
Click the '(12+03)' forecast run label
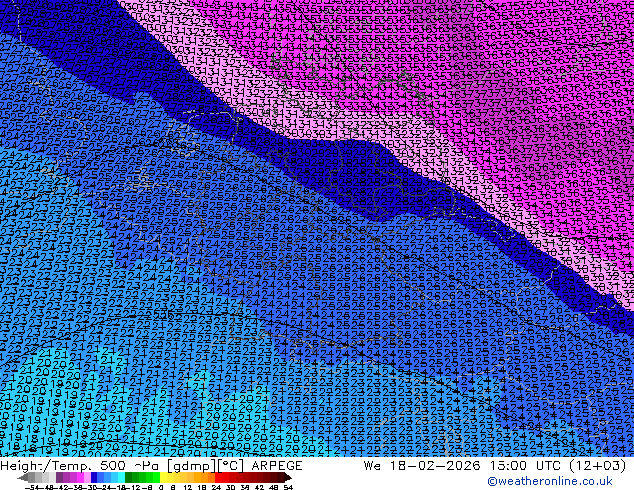[598, 465]
